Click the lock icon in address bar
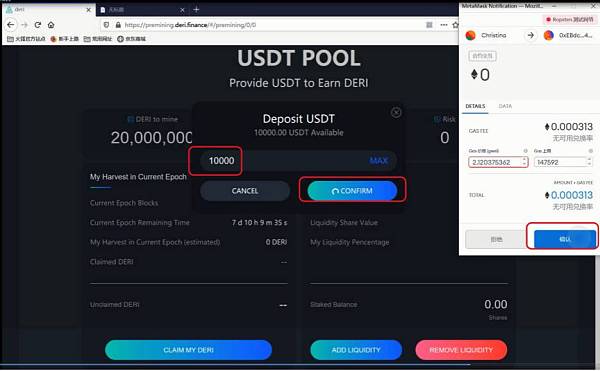Image resolution: width=600 pixels, height=371 pixels. click(118, 25)
